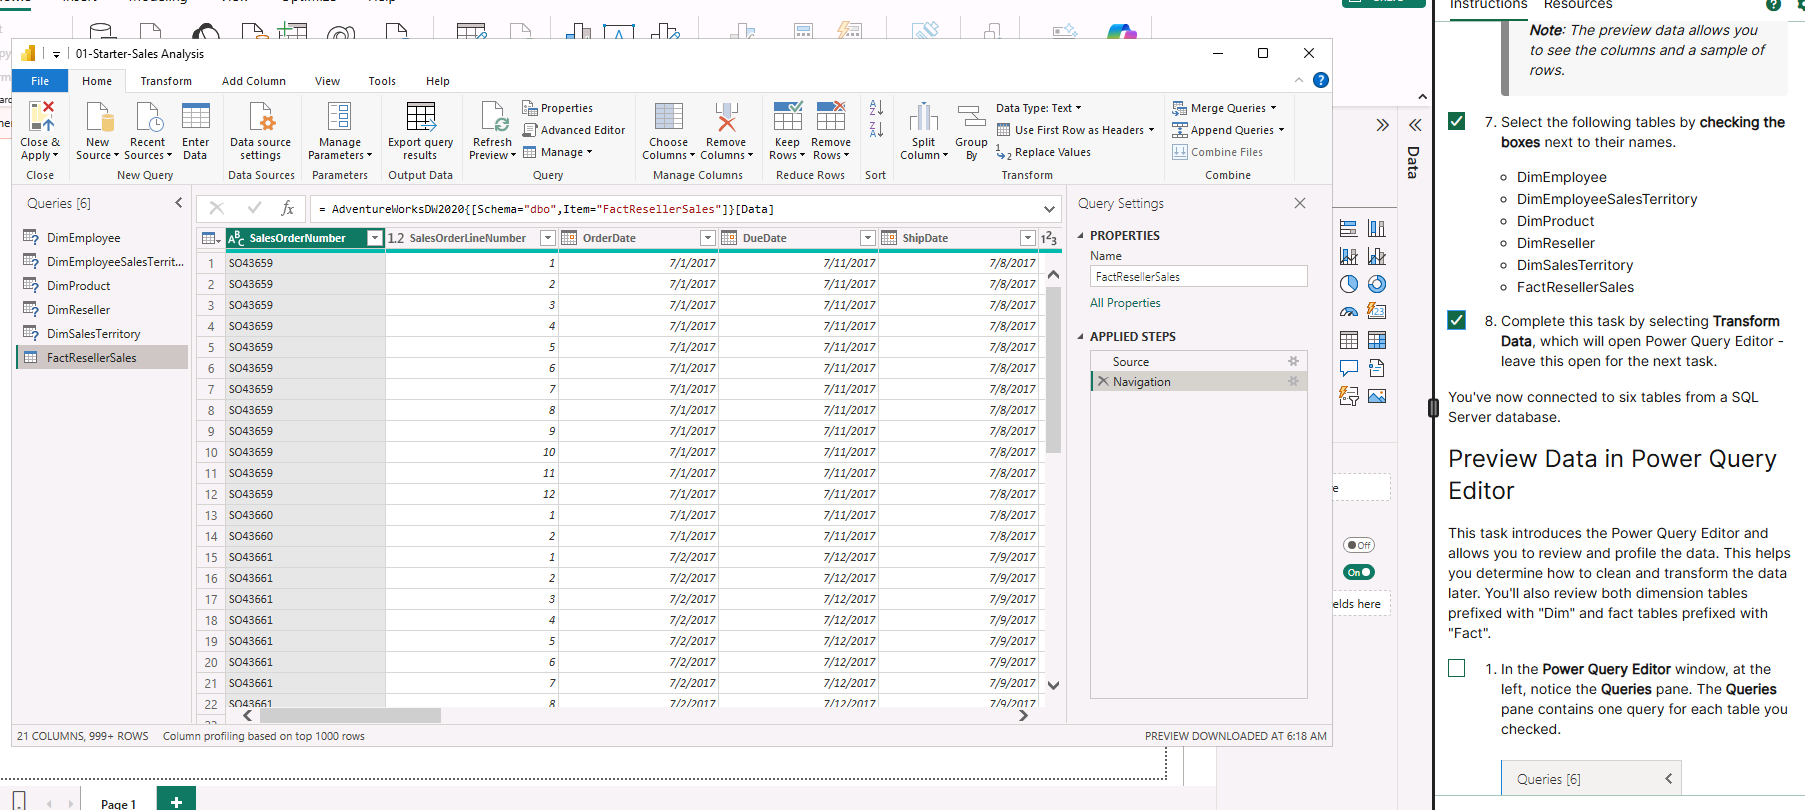The height and width of the screenshot is (810, 1805).
Task: Click the fx formula icon
Action: (x=287, y=208)
